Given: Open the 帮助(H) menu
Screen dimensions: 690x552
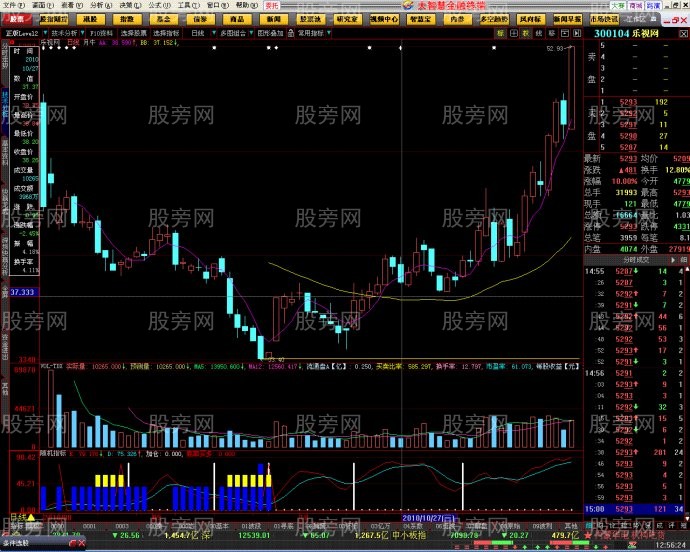Looking at the screenshot, I should click(x=246, y=5).
